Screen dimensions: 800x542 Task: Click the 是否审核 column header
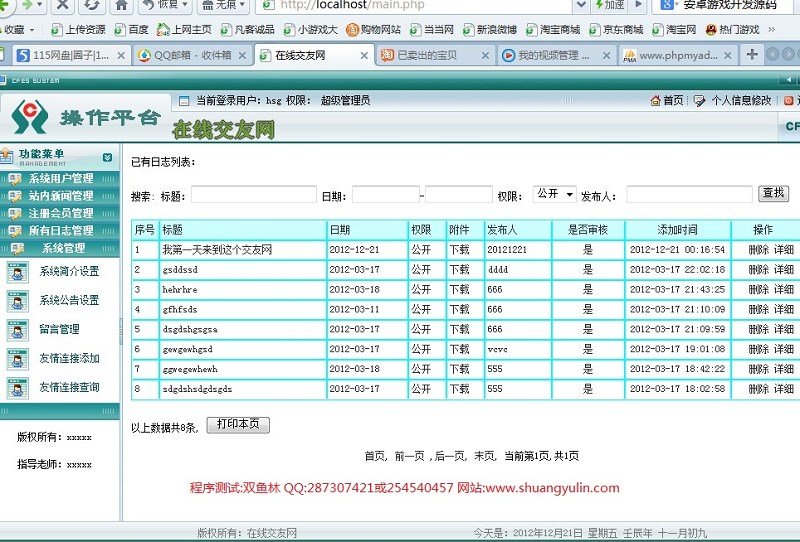coord(588,230)
